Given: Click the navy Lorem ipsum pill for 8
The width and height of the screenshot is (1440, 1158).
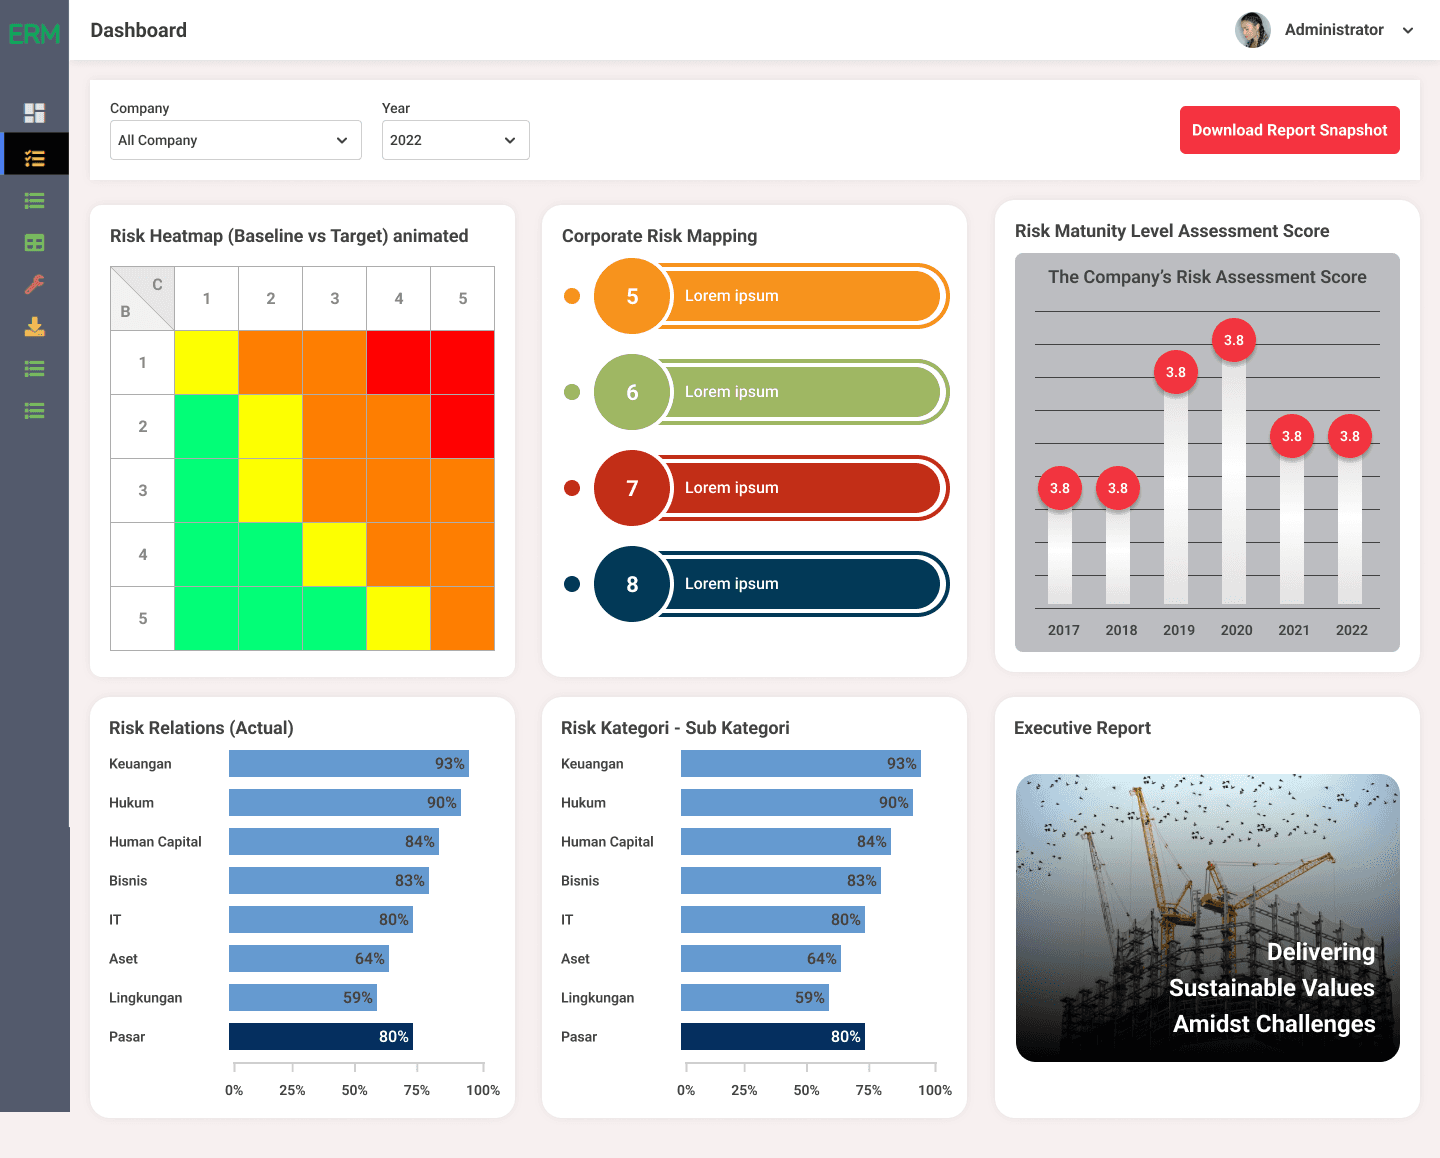Looking at the screenshot, I should [x=805, y=584].
